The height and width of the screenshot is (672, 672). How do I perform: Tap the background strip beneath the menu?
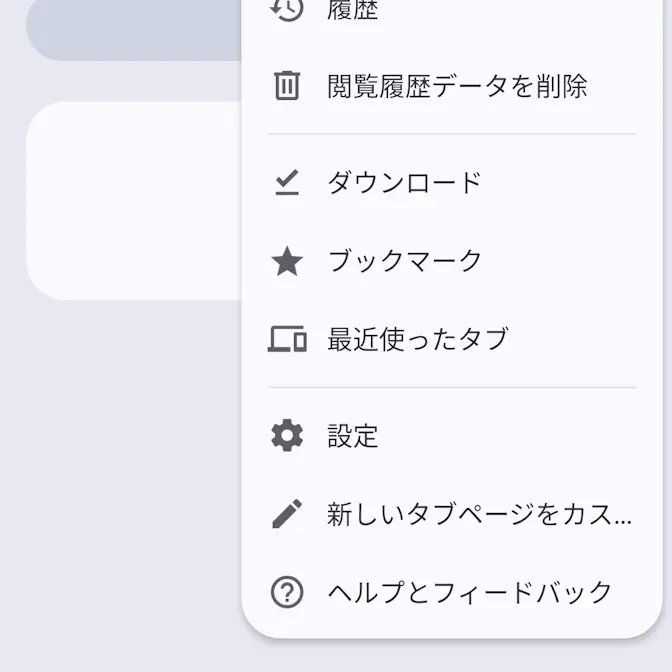(450, 656)
